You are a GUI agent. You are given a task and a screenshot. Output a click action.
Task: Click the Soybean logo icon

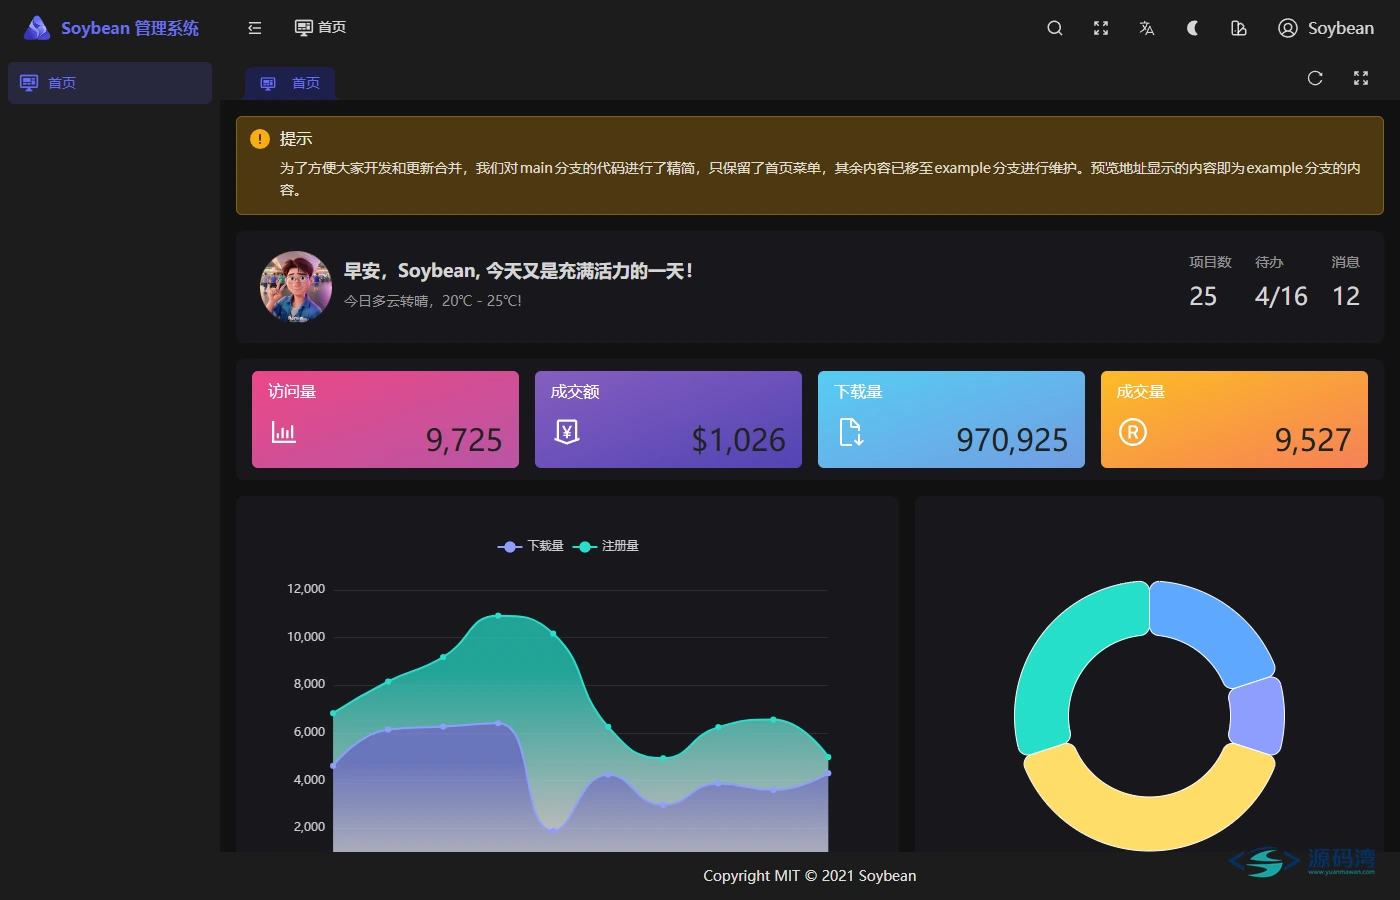coord(37,28)
